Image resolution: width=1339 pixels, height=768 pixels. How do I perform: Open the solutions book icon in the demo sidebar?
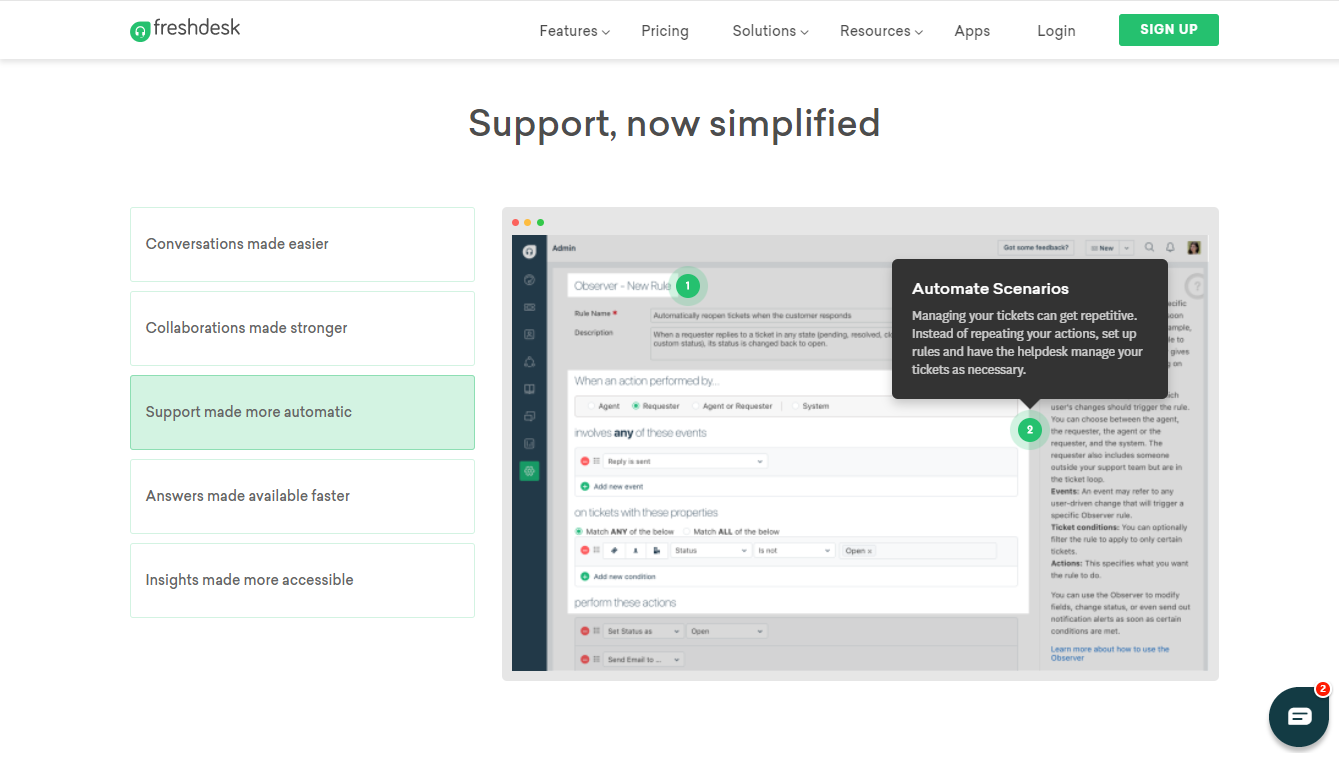[x=529, y=389]
